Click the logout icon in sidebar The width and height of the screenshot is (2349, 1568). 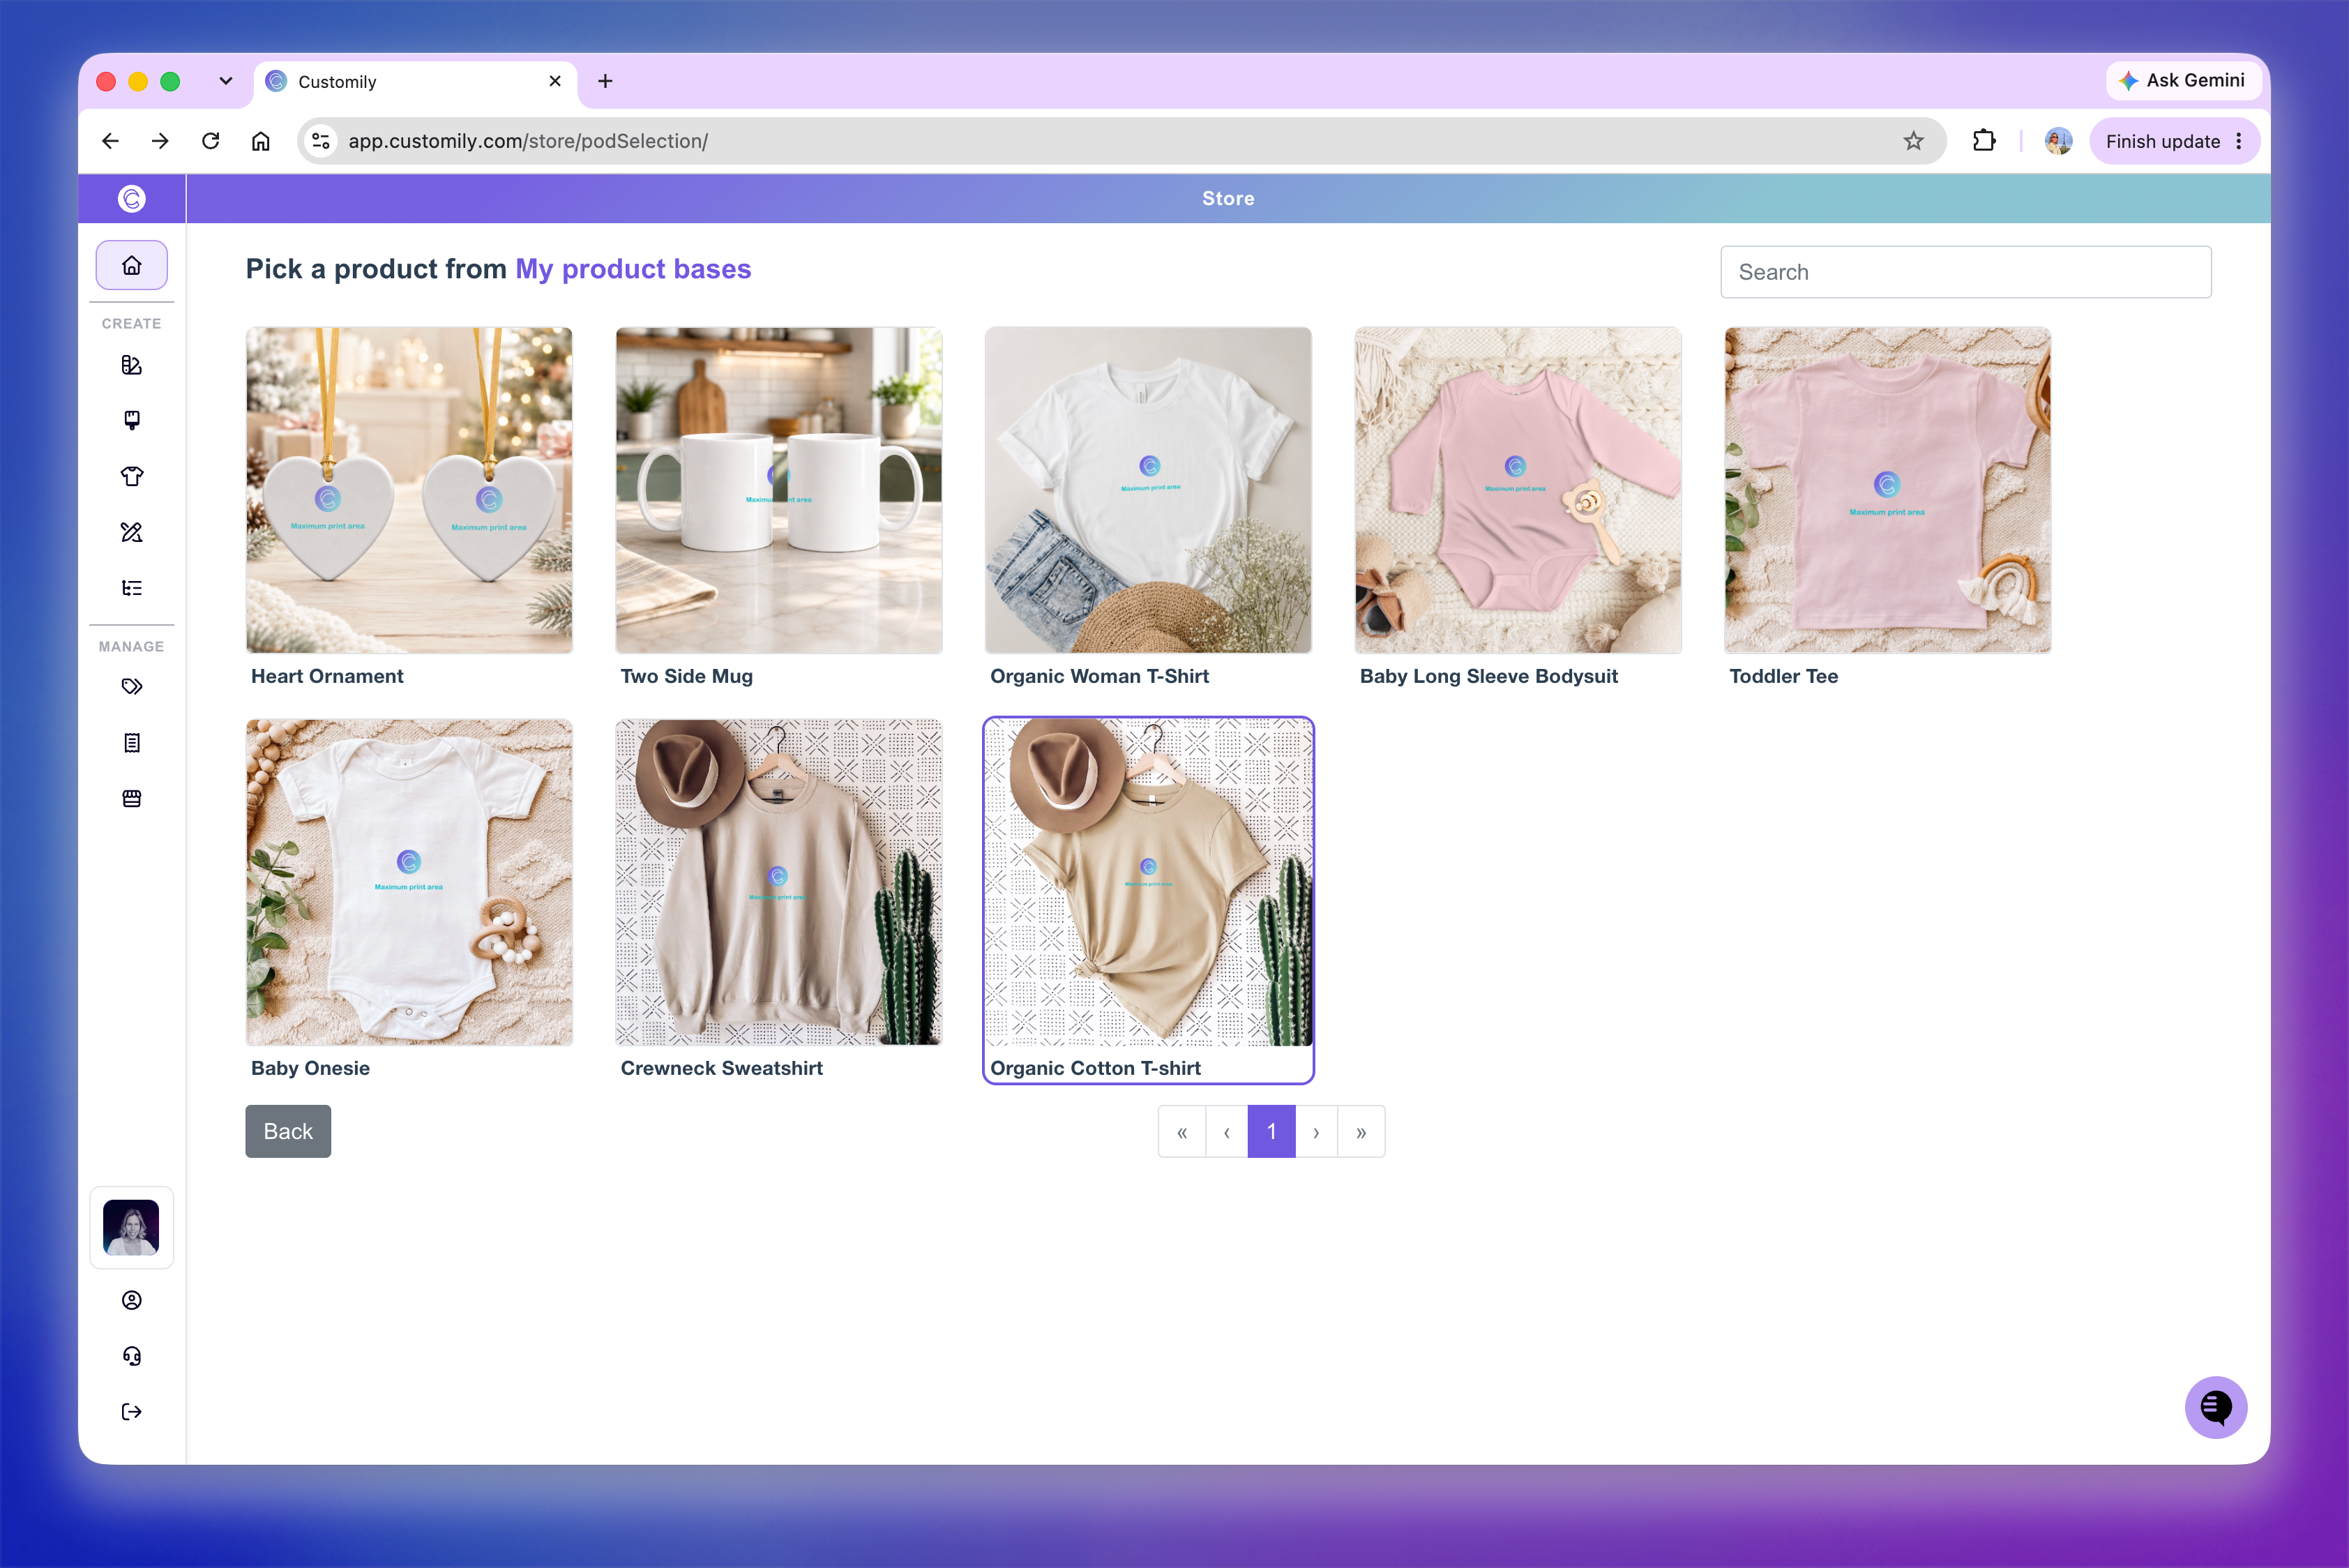(132, 1412)
